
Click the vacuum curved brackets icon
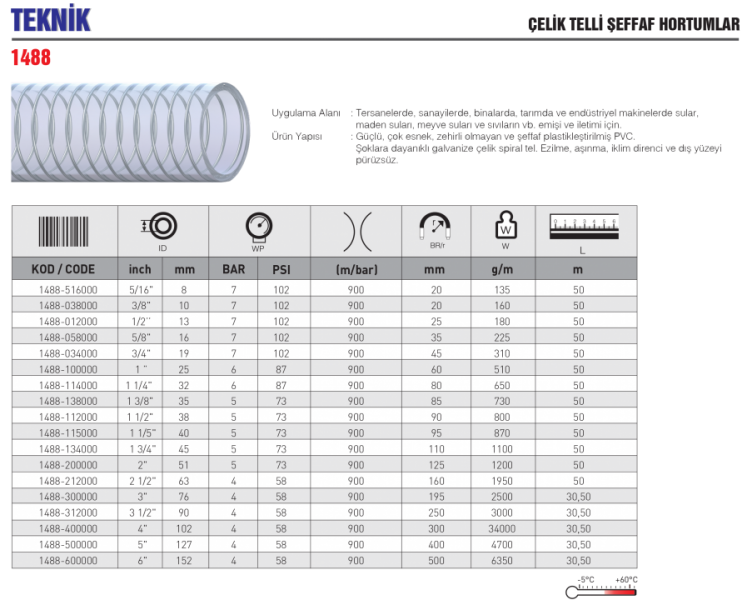coord(355,231)
